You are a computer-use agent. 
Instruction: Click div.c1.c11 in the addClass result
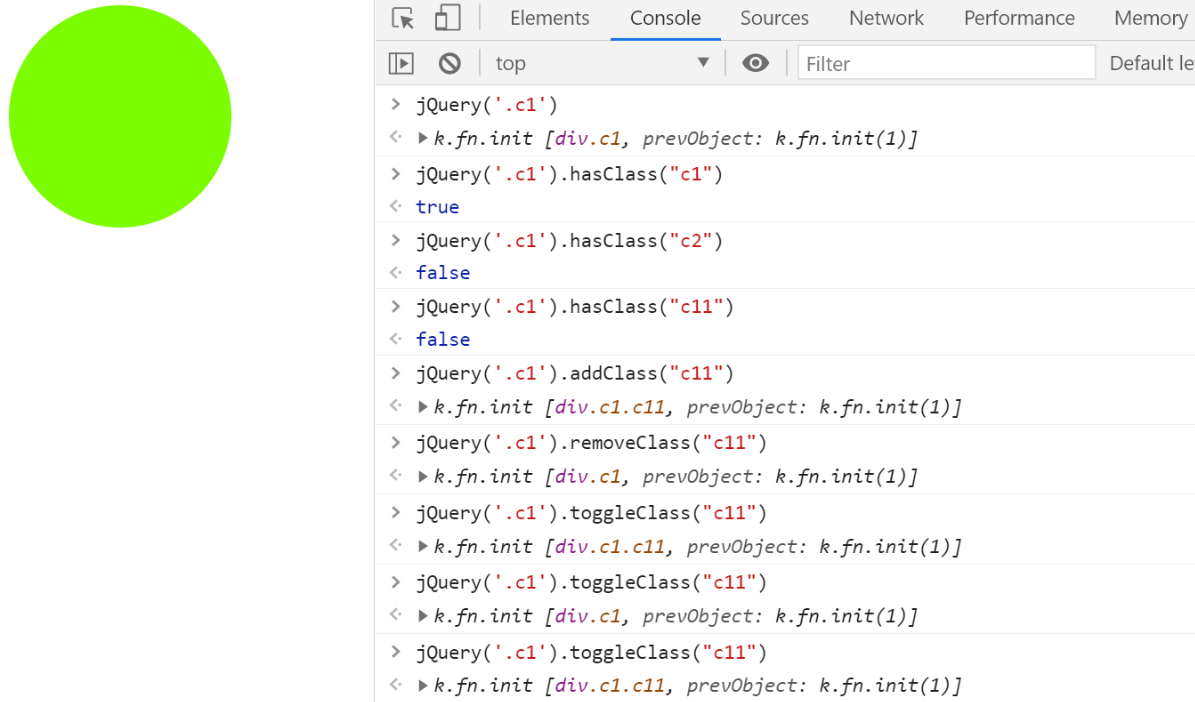tap(609, 407)
